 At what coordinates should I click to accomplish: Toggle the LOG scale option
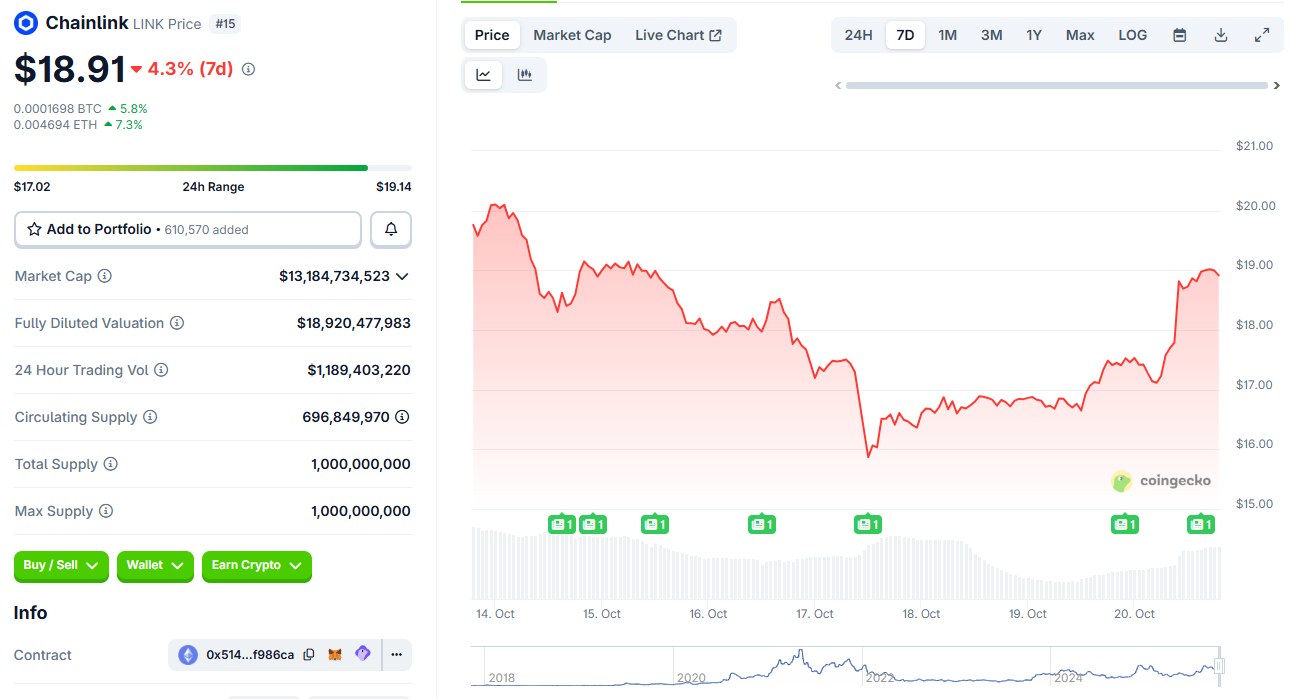pos(1132,35)
